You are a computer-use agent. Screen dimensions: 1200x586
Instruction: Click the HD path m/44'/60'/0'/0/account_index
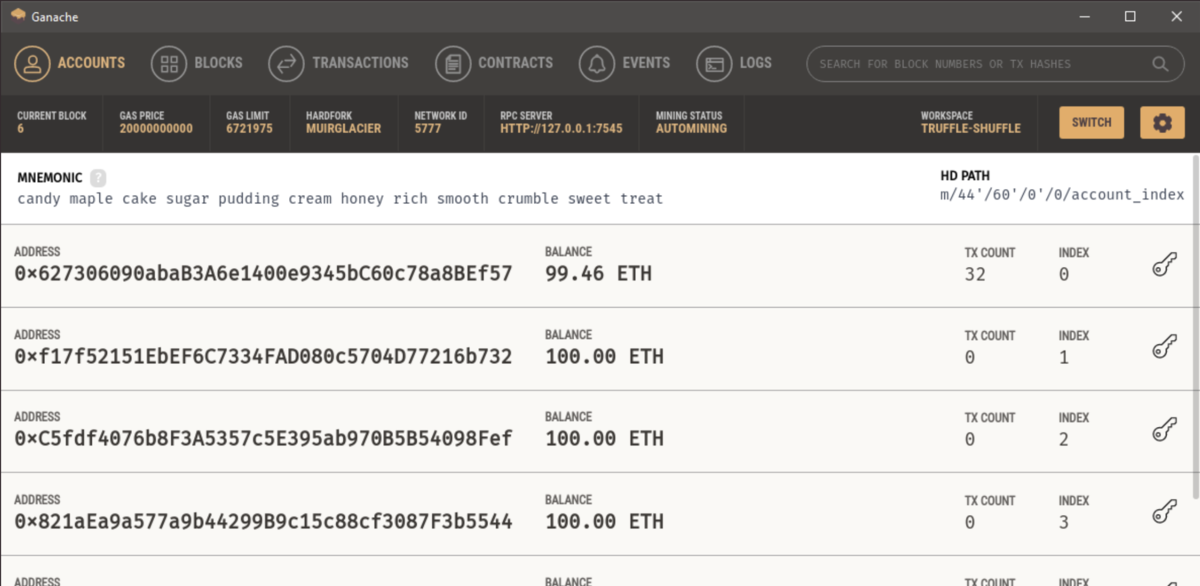pos(1062,195)
